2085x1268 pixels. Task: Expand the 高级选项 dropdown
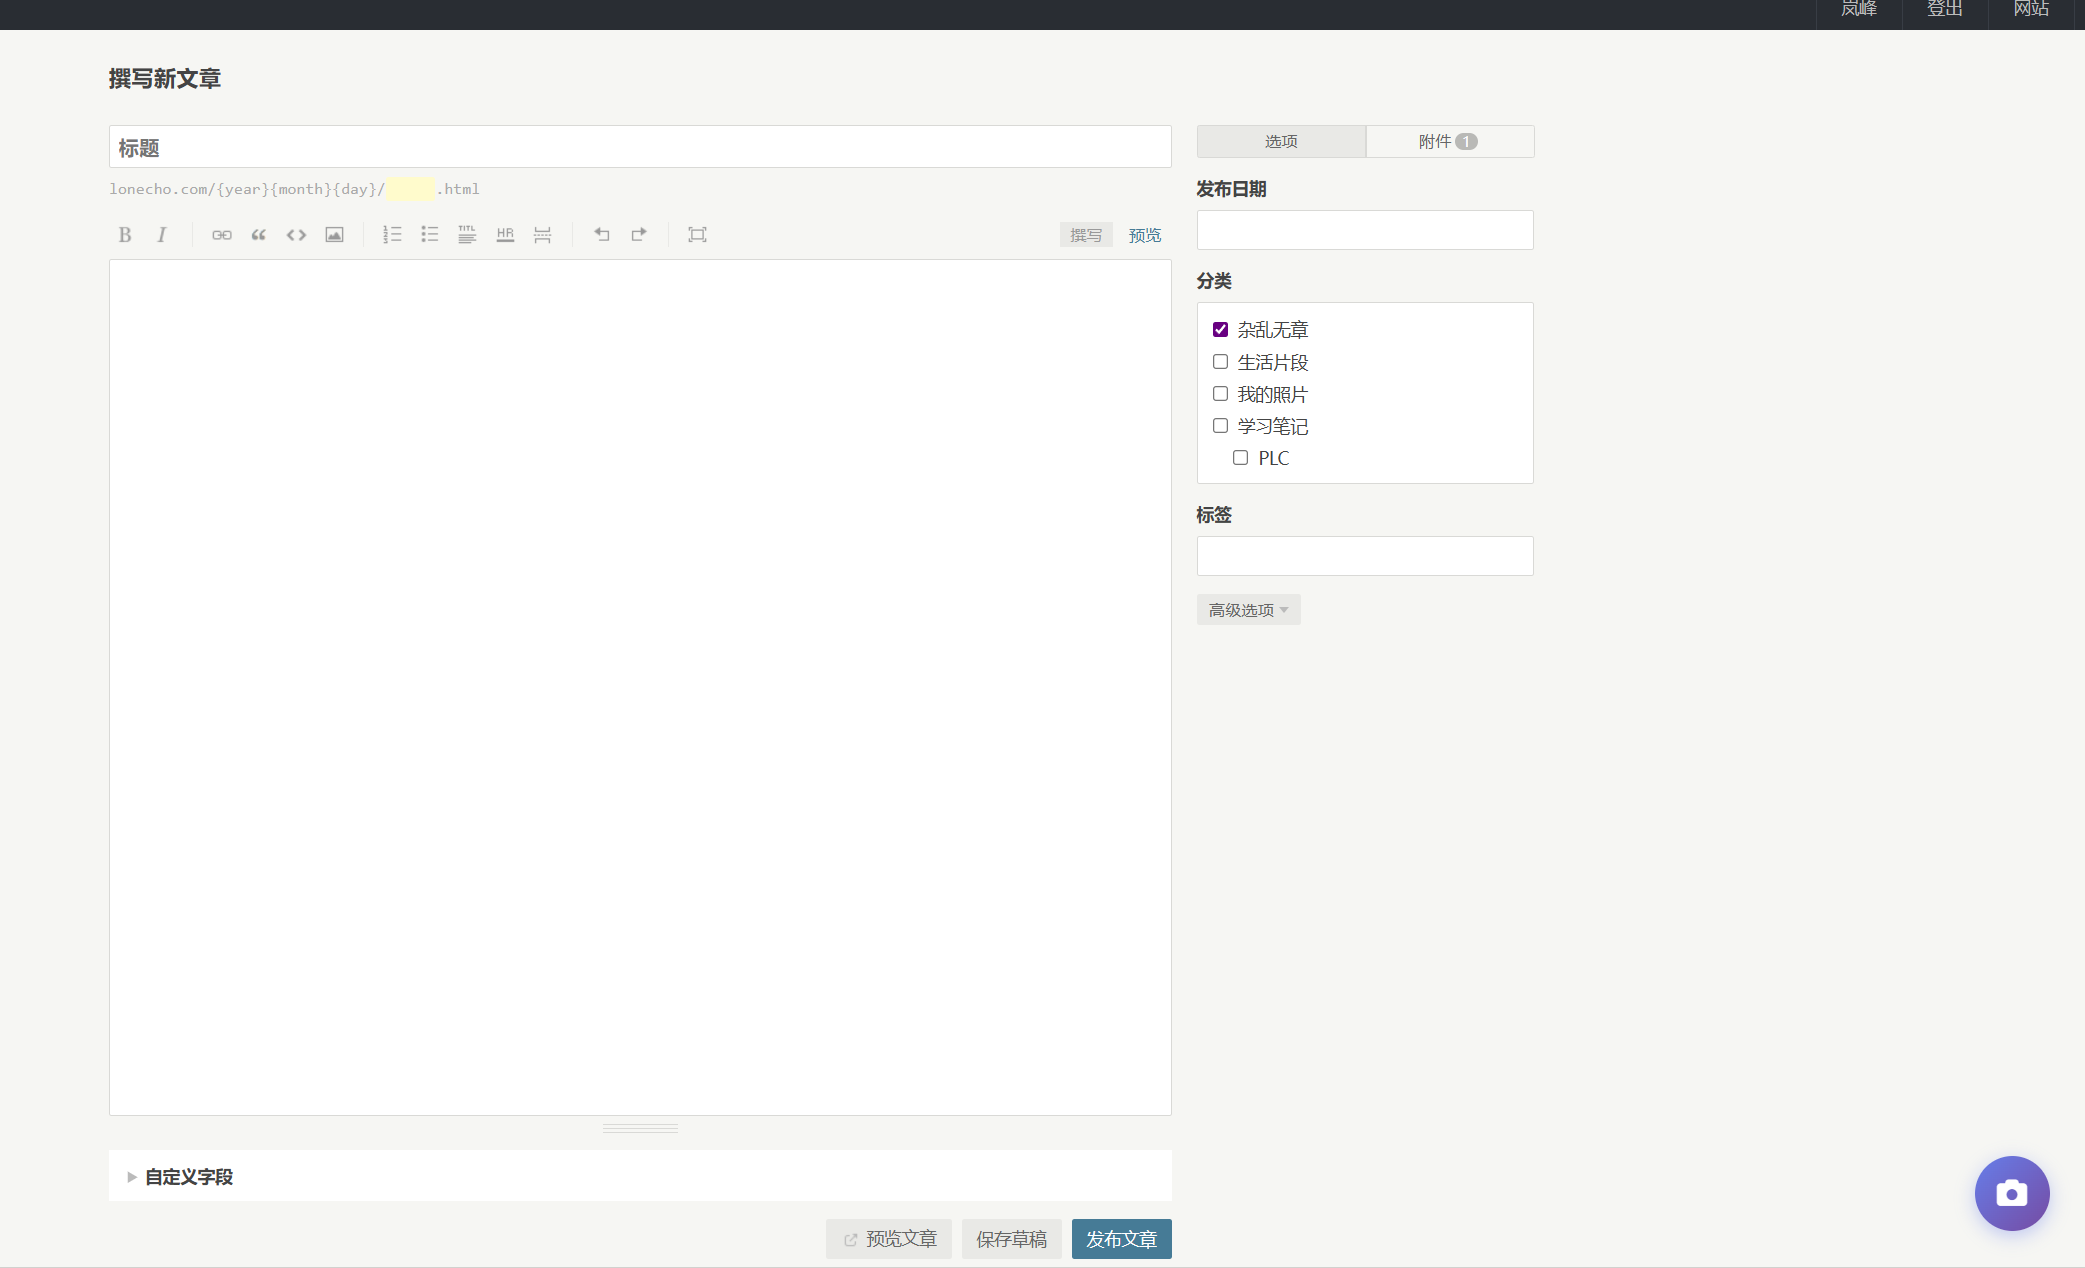tap(1248, 610)
